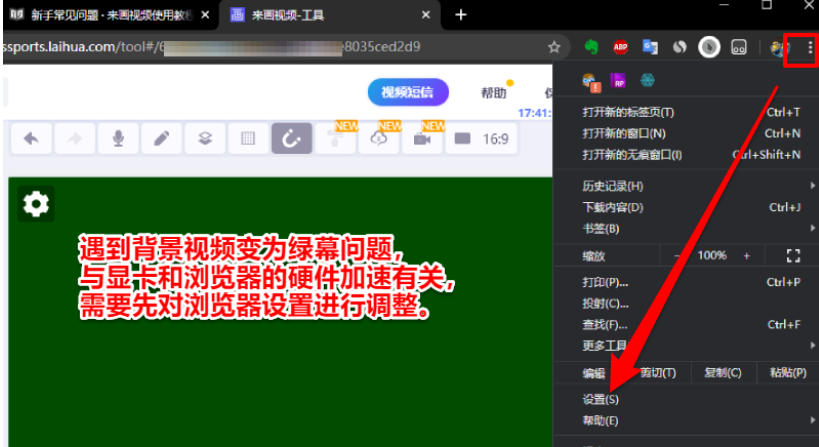The width and height of the screenshot is (819, 447).
Task: Enter fullscreen via zoom row icon
Action: pos(793,255)
